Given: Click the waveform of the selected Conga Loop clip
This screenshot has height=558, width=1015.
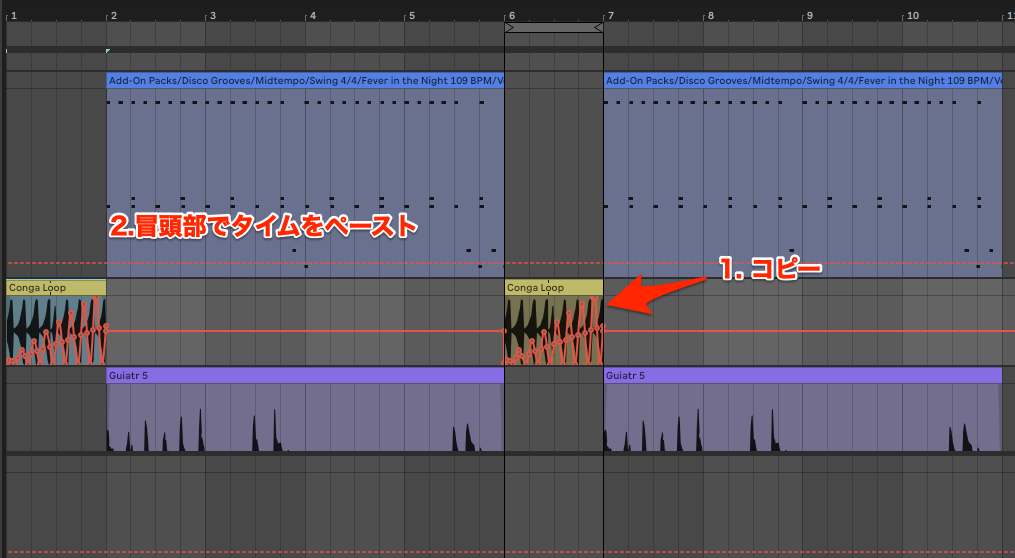Looking at the screenshot, I should click(x=553, y=332).
